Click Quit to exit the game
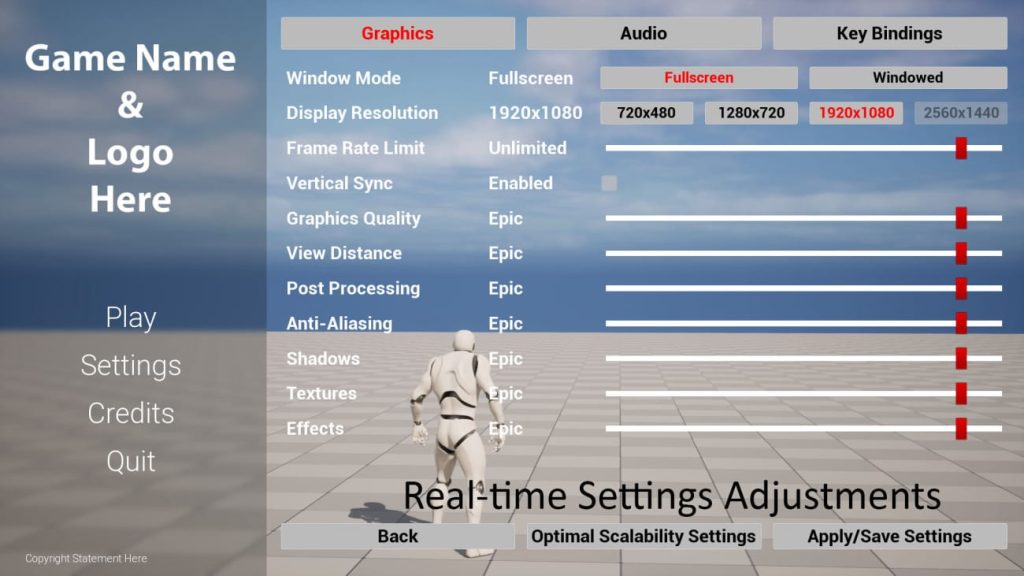The height and width of the screenshot is (576, 1024). [129, 461]
